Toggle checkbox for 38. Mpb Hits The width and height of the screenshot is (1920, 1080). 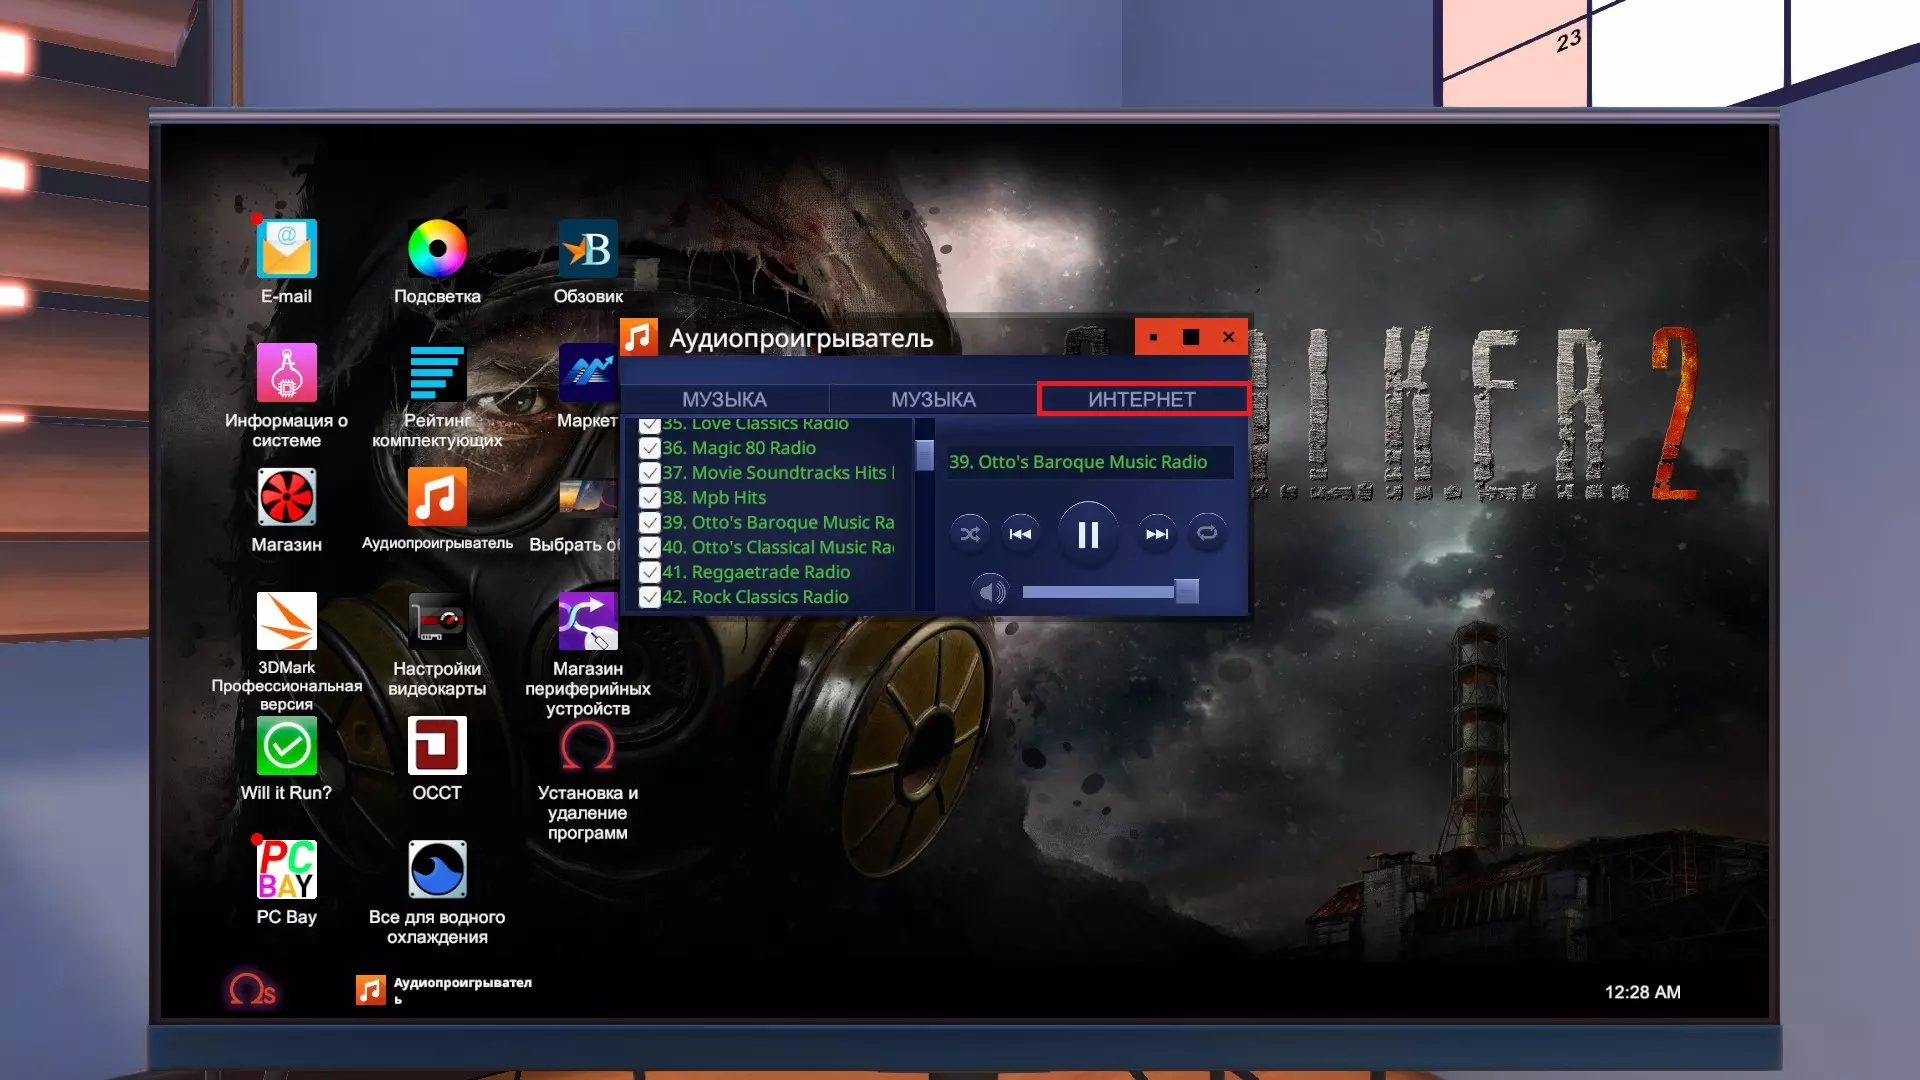650,498
